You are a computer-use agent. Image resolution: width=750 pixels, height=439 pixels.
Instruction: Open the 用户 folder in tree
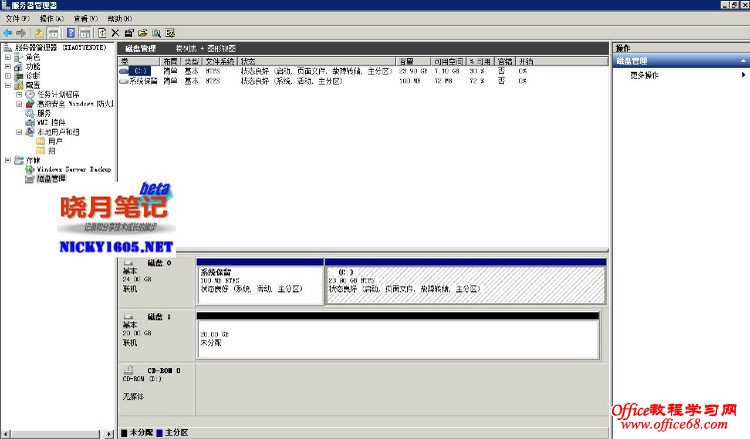click(x=55, y=141)
